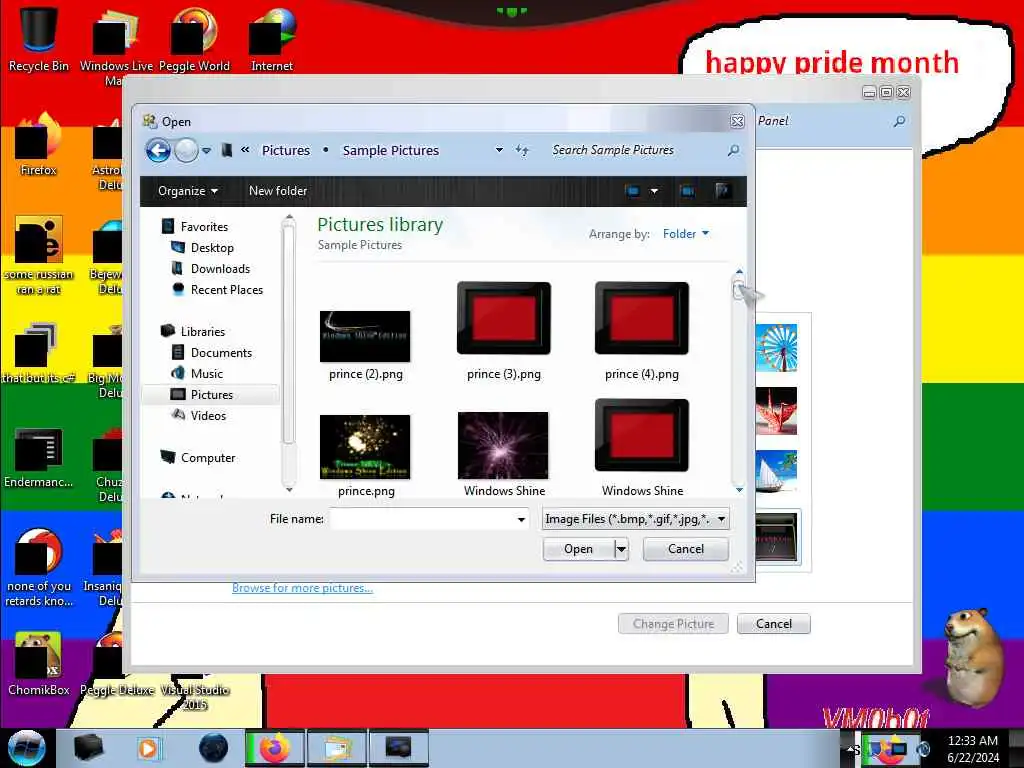Select sailboat picture in Control Panel
The image size is (1024, 768).
[776, 472]
